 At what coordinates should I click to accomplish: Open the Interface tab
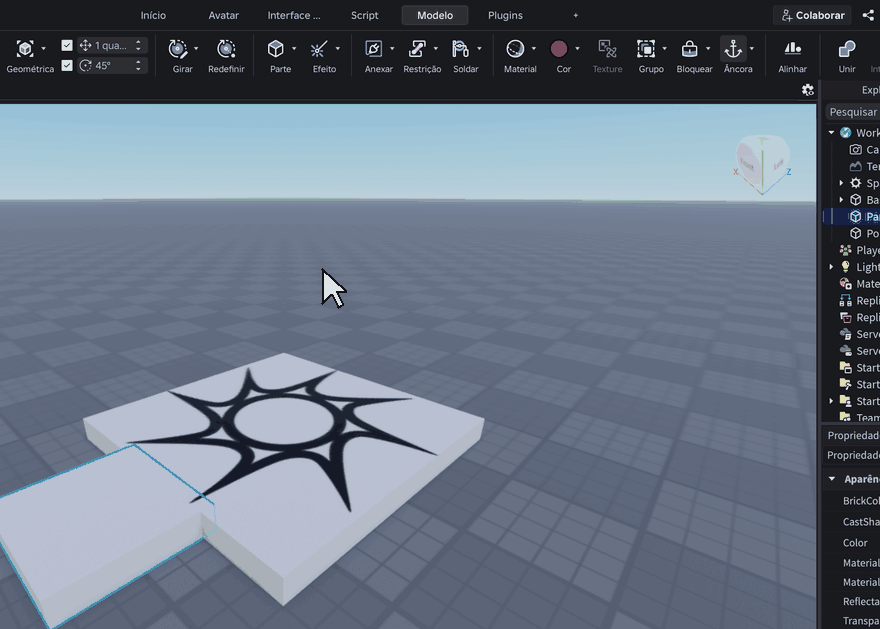coord(294,15)
